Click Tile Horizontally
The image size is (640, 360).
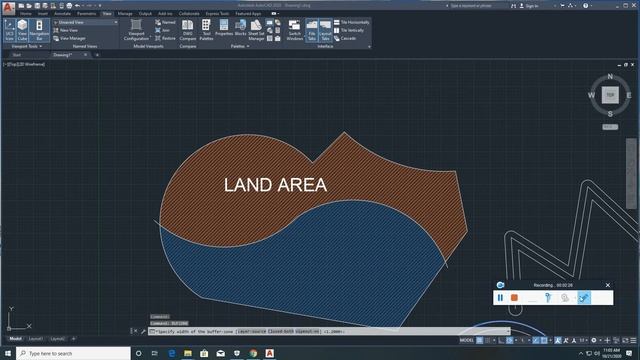point(352,22)
